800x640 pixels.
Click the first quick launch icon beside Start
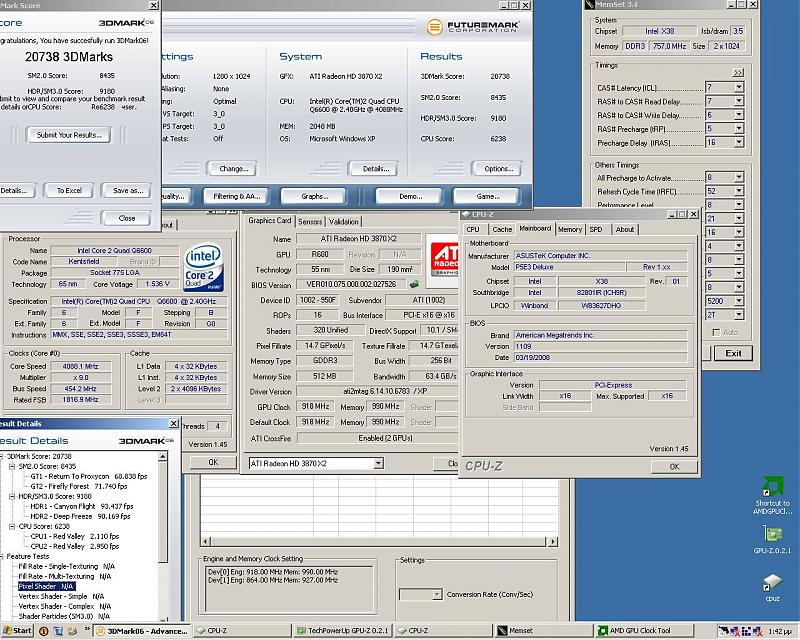(43, 631)
